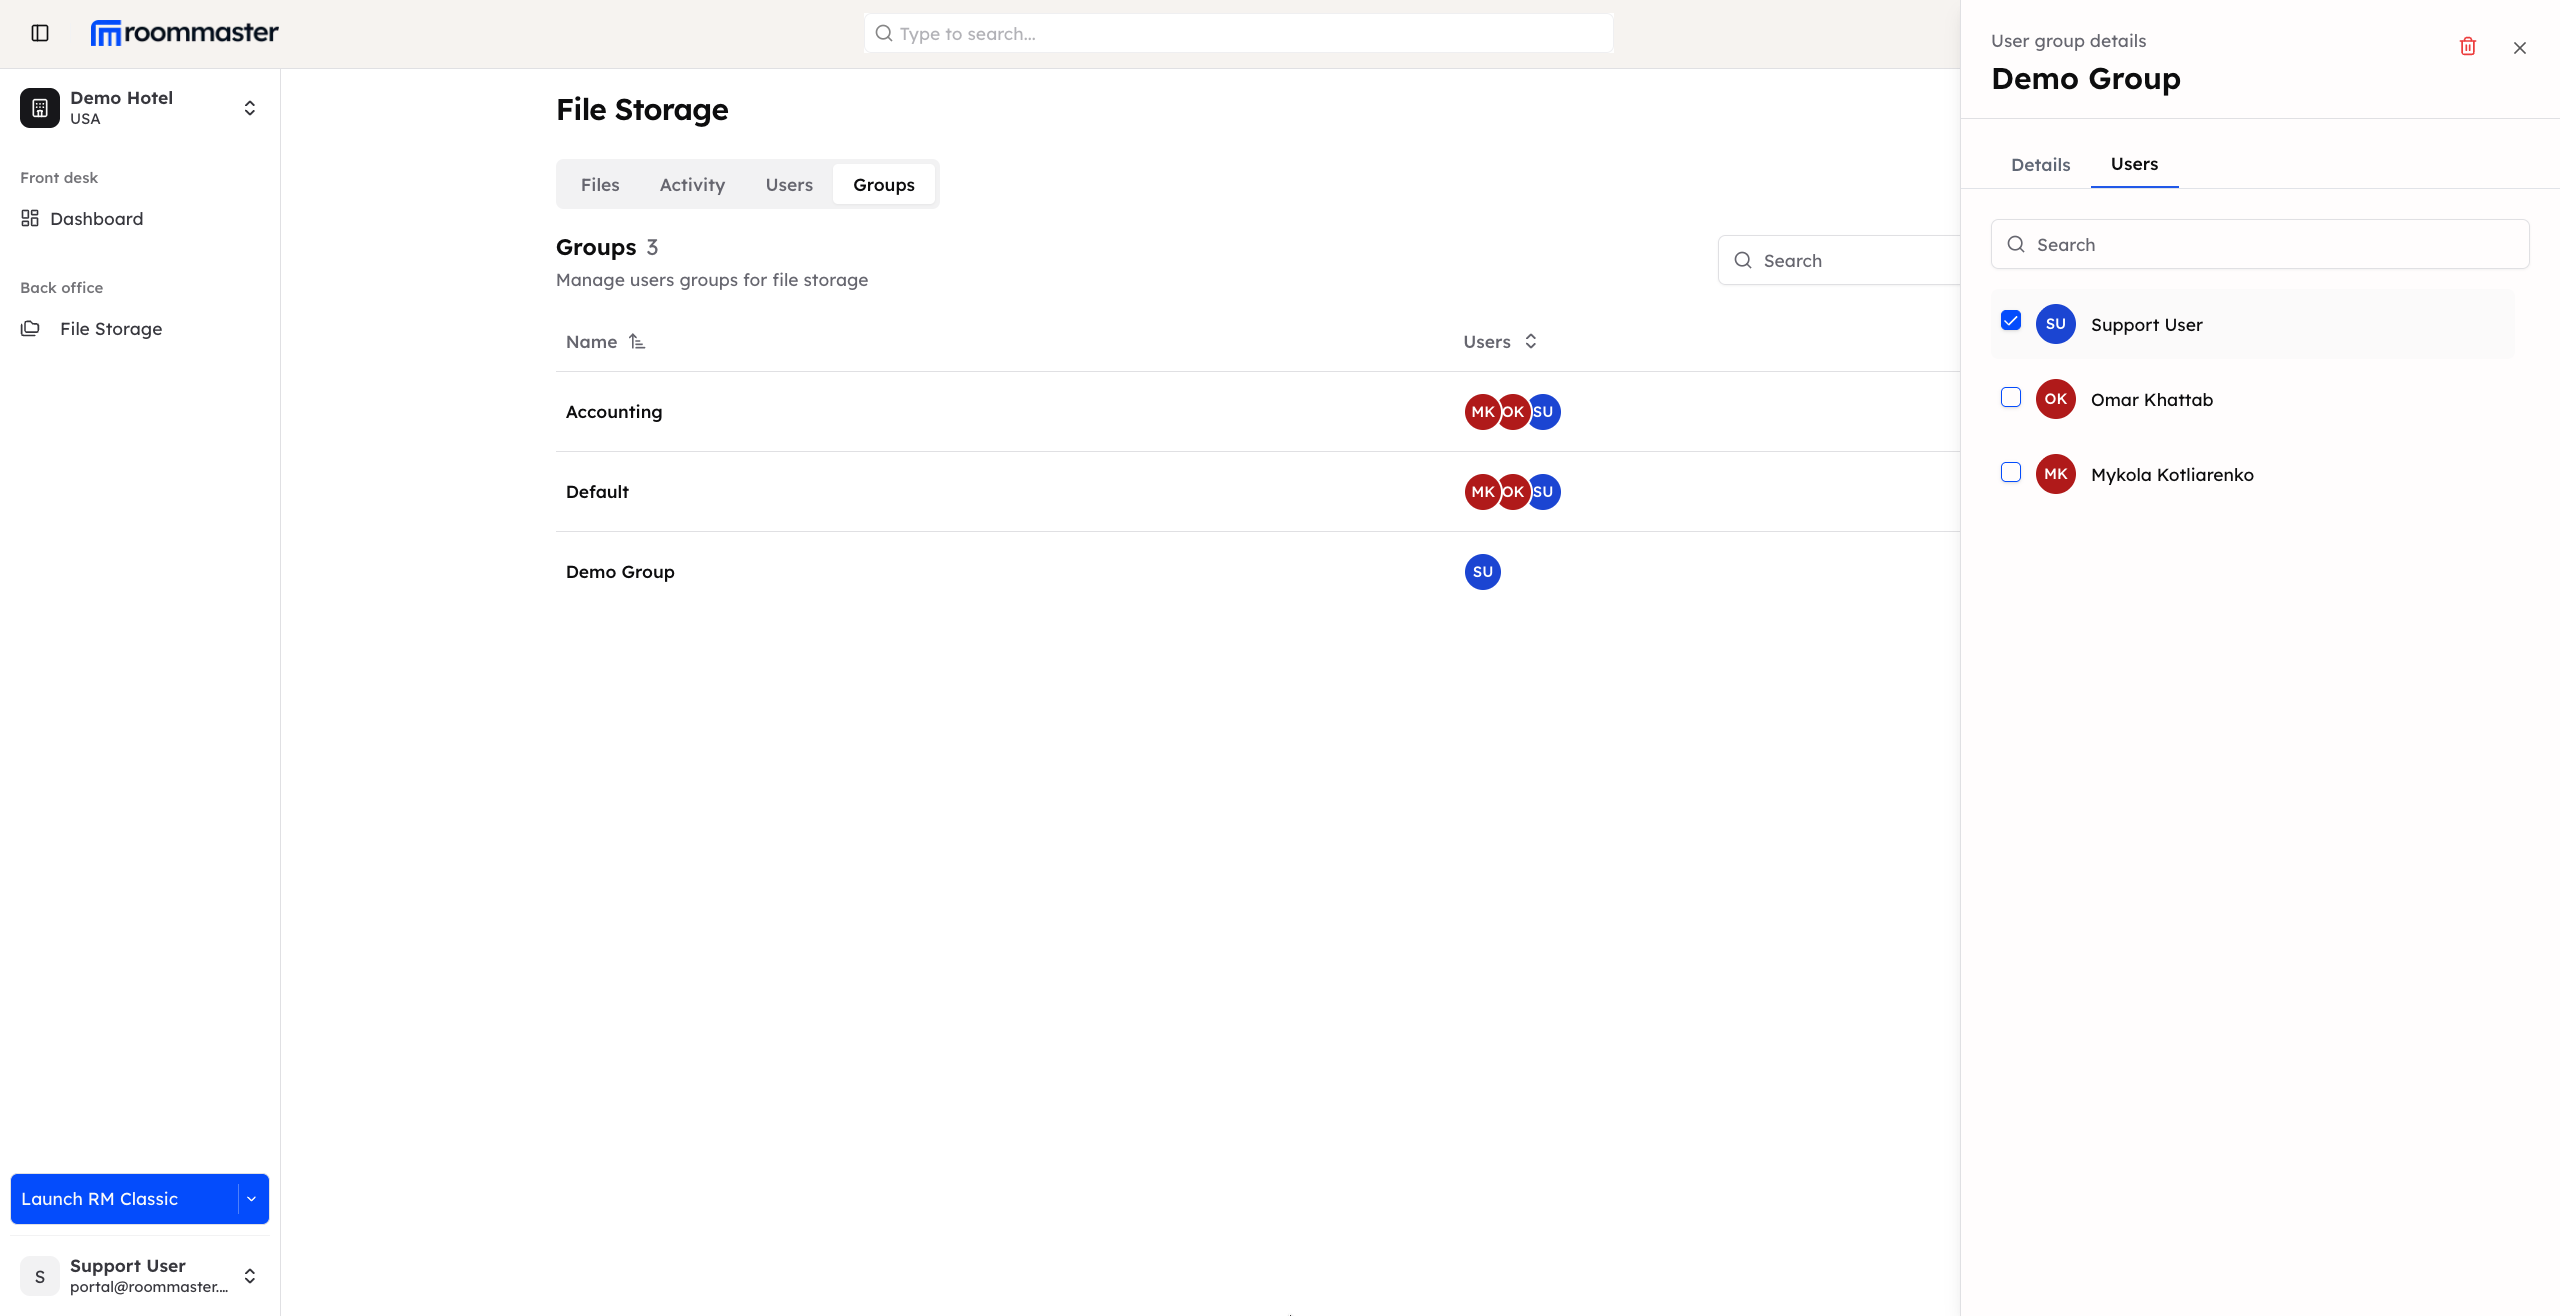
Task: Switch to the Details tab in group panel
Action: tap(2039, 164)
